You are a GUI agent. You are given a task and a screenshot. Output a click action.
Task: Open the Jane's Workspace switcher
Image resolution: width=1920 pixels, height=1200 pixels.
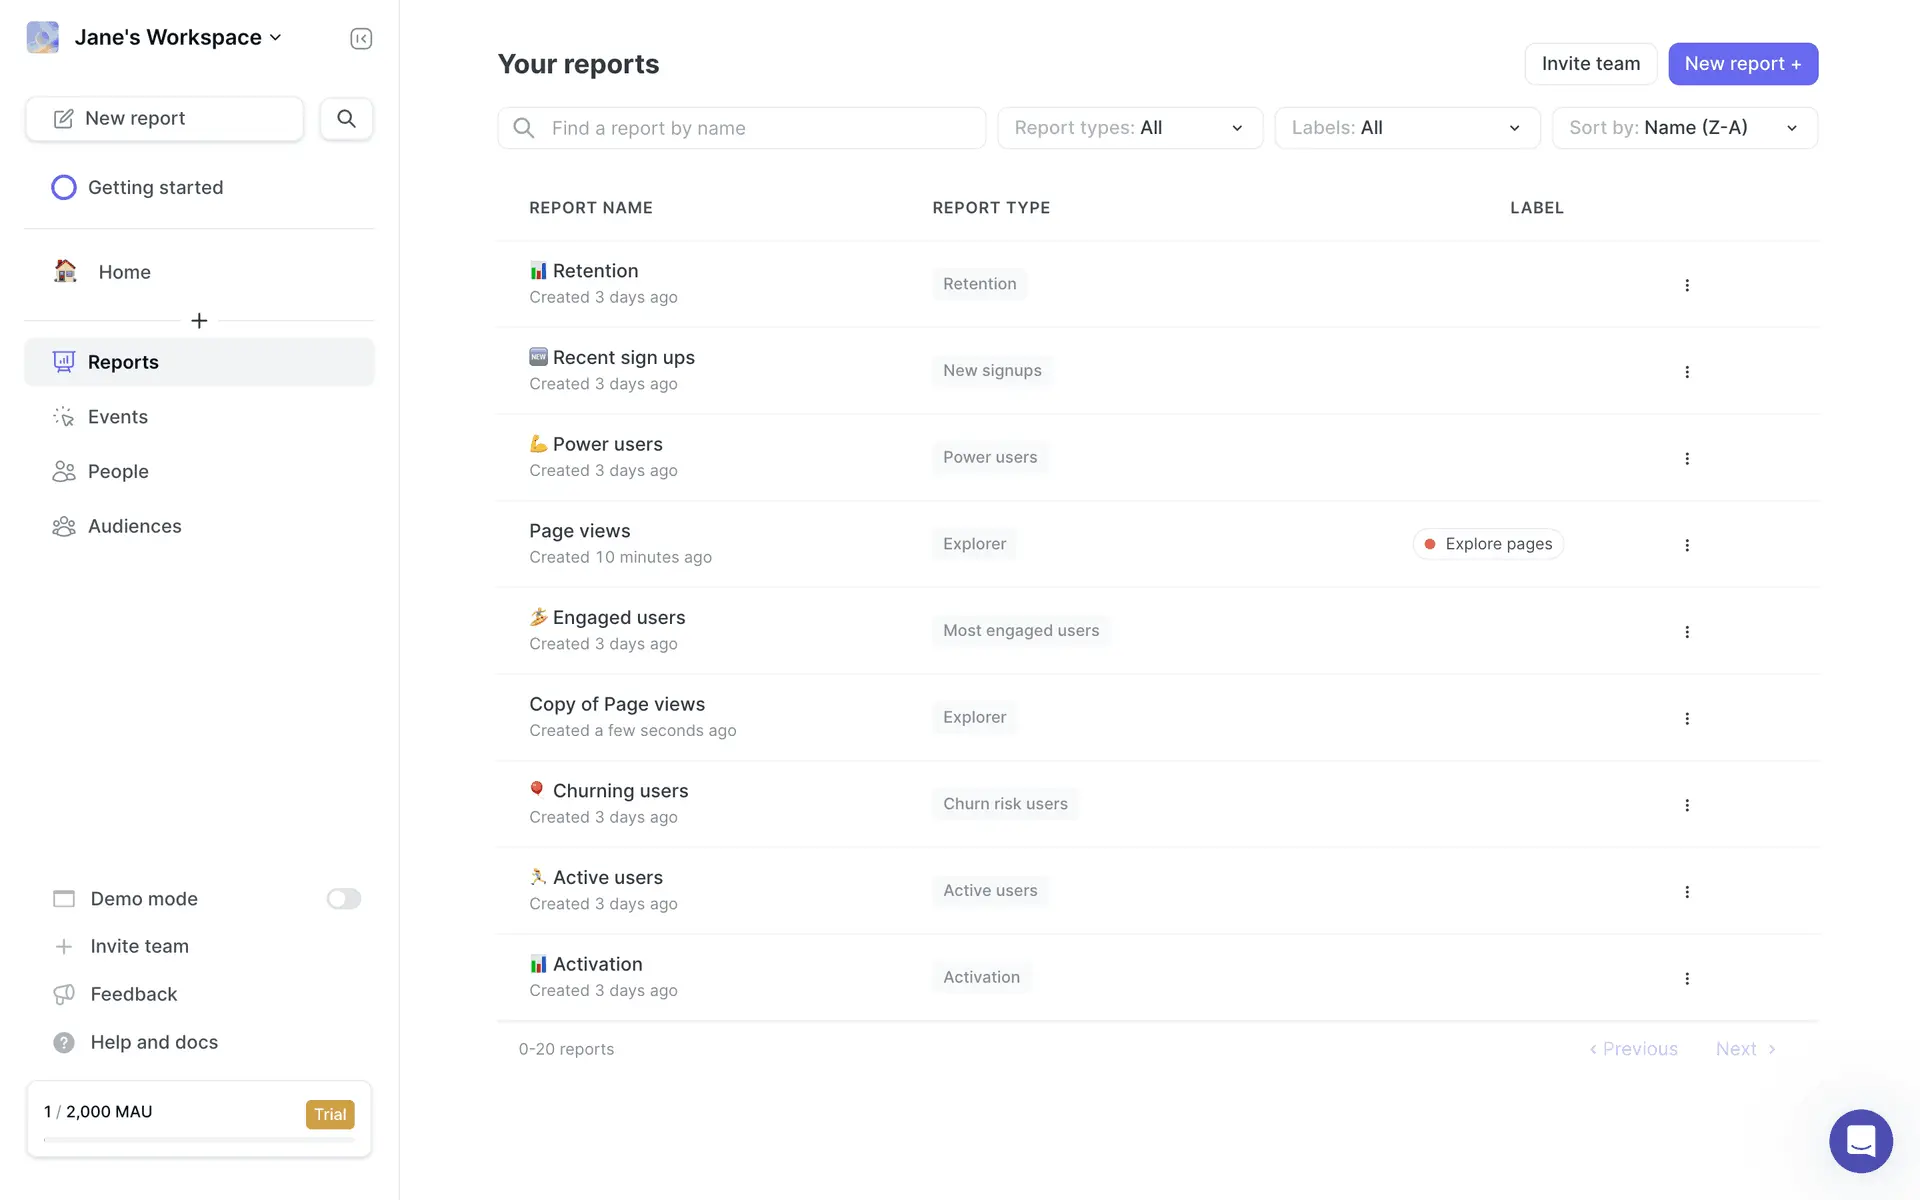tap(168, 38)
